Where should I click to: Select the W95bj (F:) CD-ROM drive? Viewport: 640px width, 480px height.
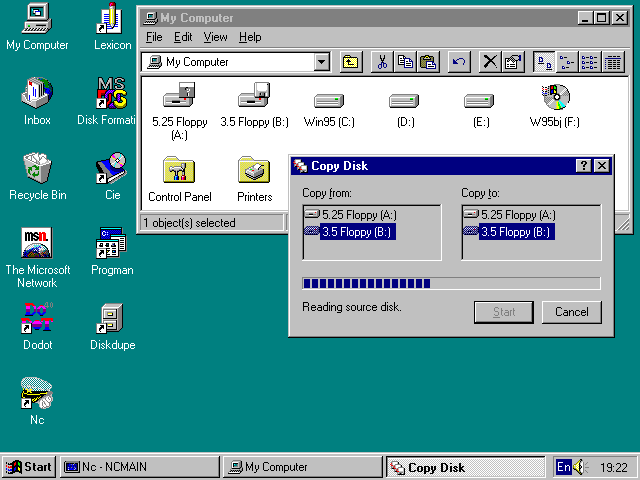[554, 99]
